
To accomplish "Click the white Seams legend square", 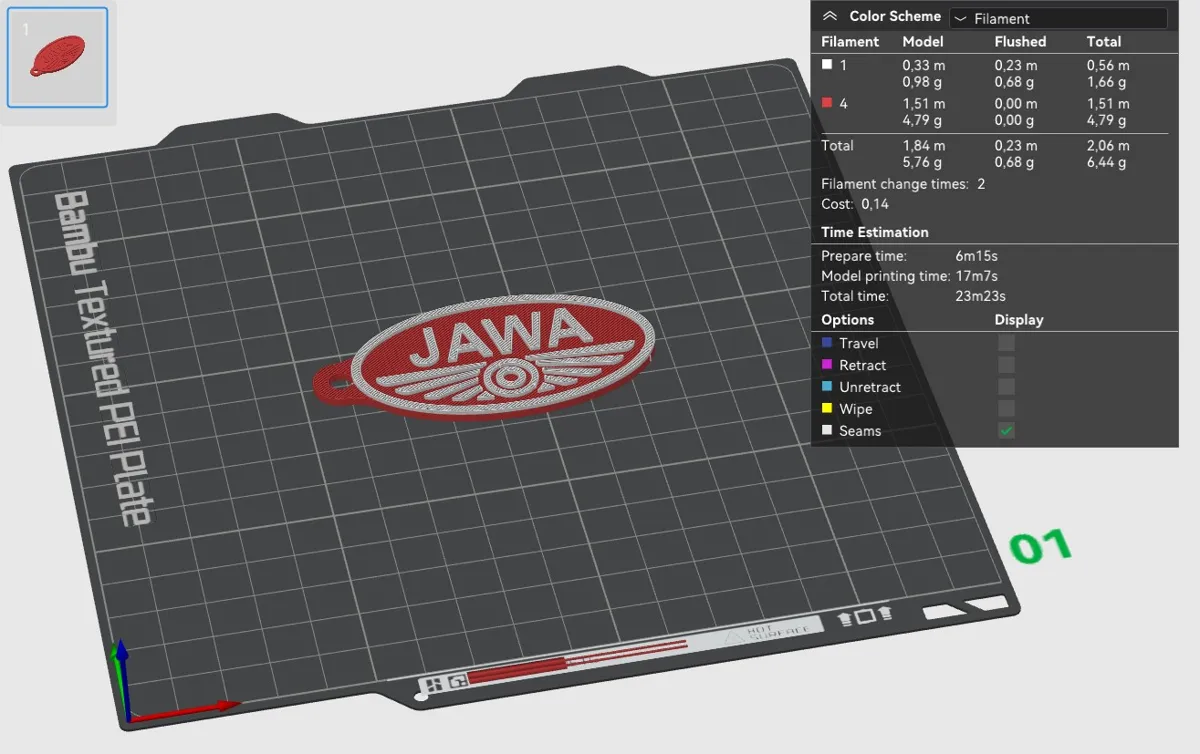I will 827,431.
